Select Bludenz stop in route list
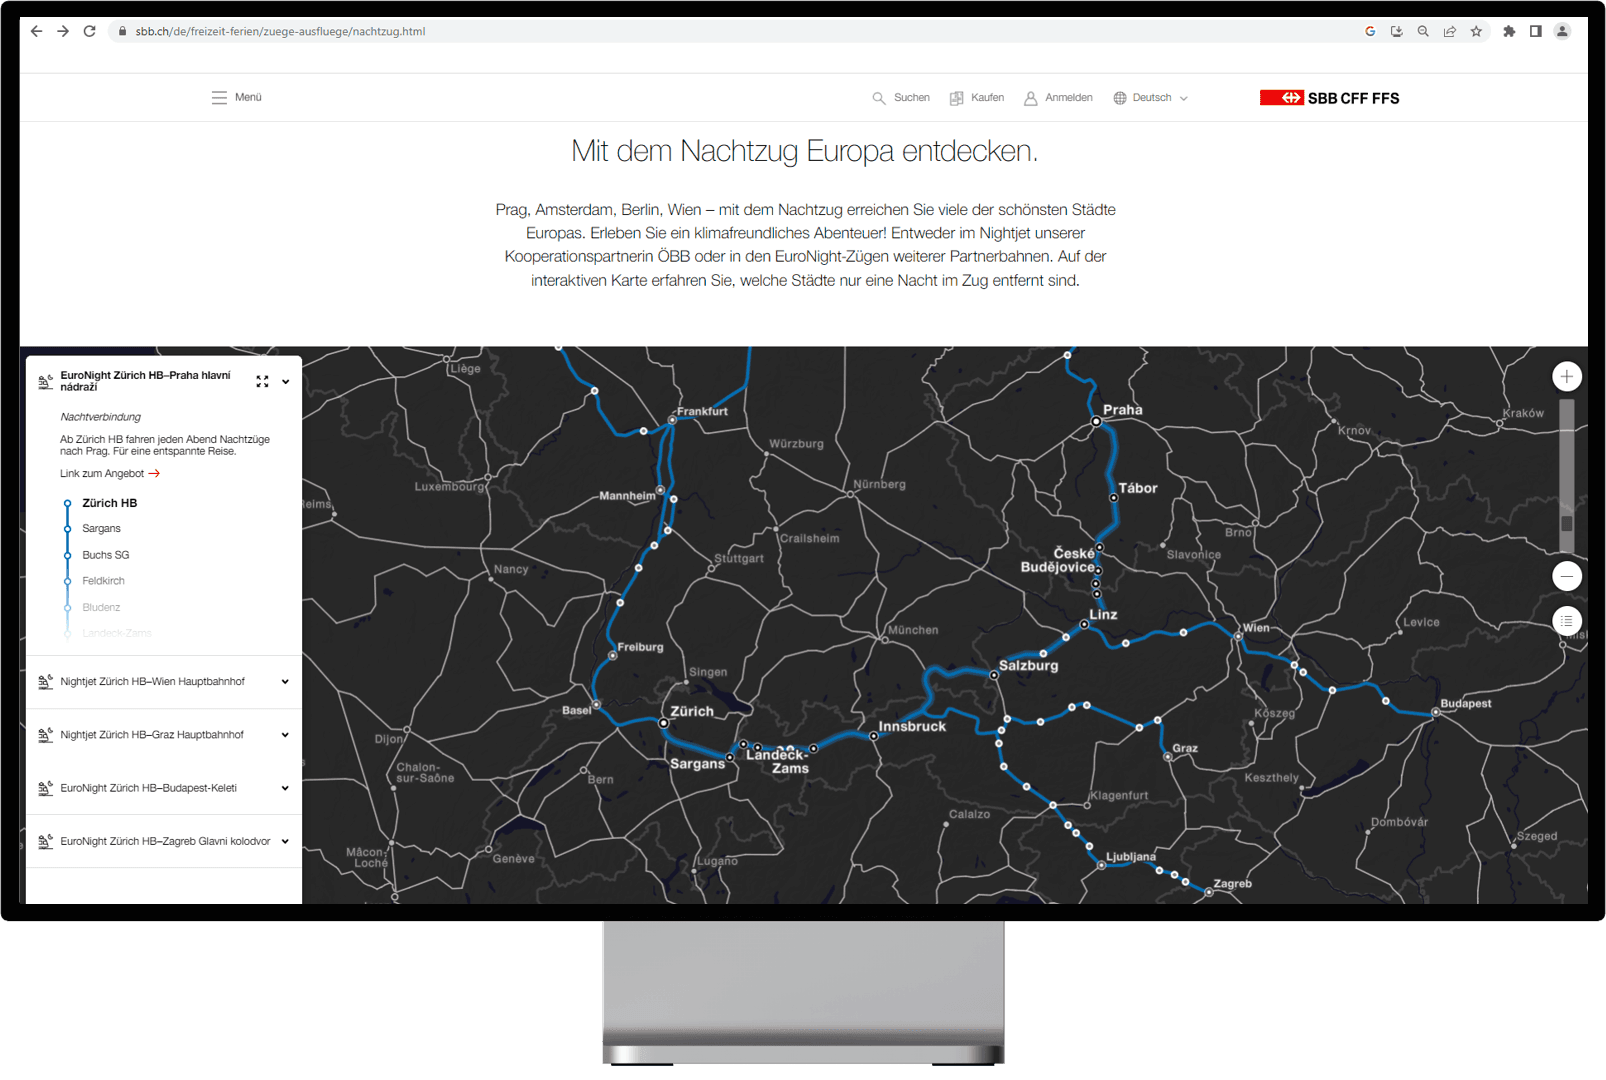Screen dimensions: 1606x1080 click(x=101, y=607)
